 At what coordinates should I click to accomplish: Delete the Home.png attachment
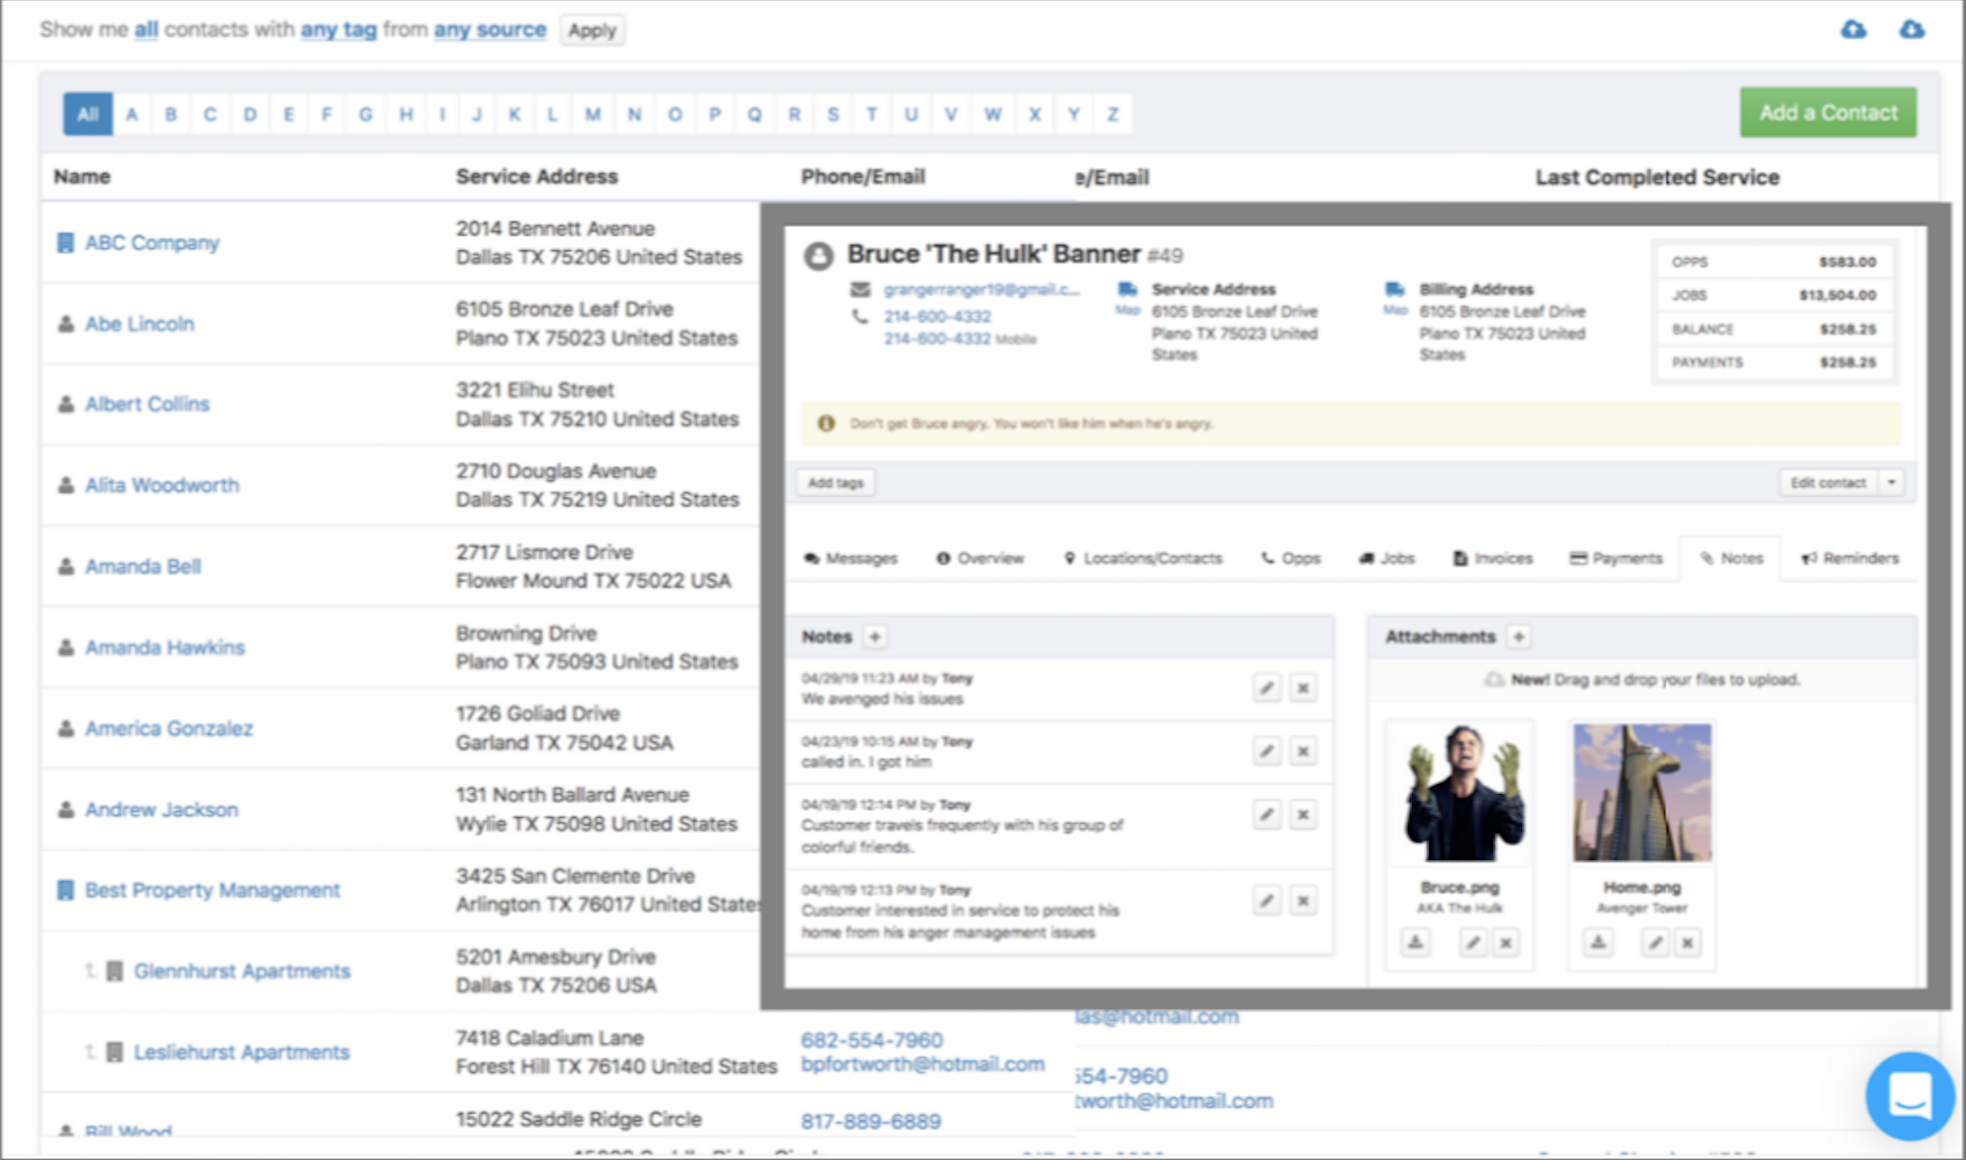tap(1688, 942)
